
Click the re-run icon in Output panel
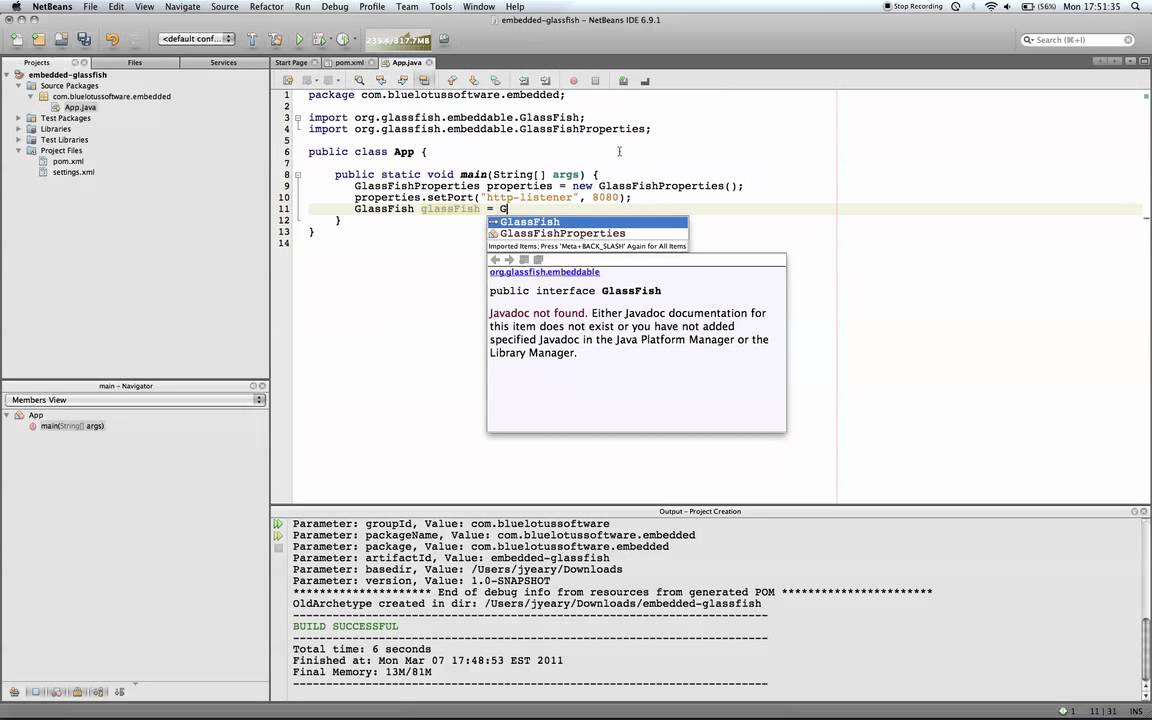click(278, 525)
